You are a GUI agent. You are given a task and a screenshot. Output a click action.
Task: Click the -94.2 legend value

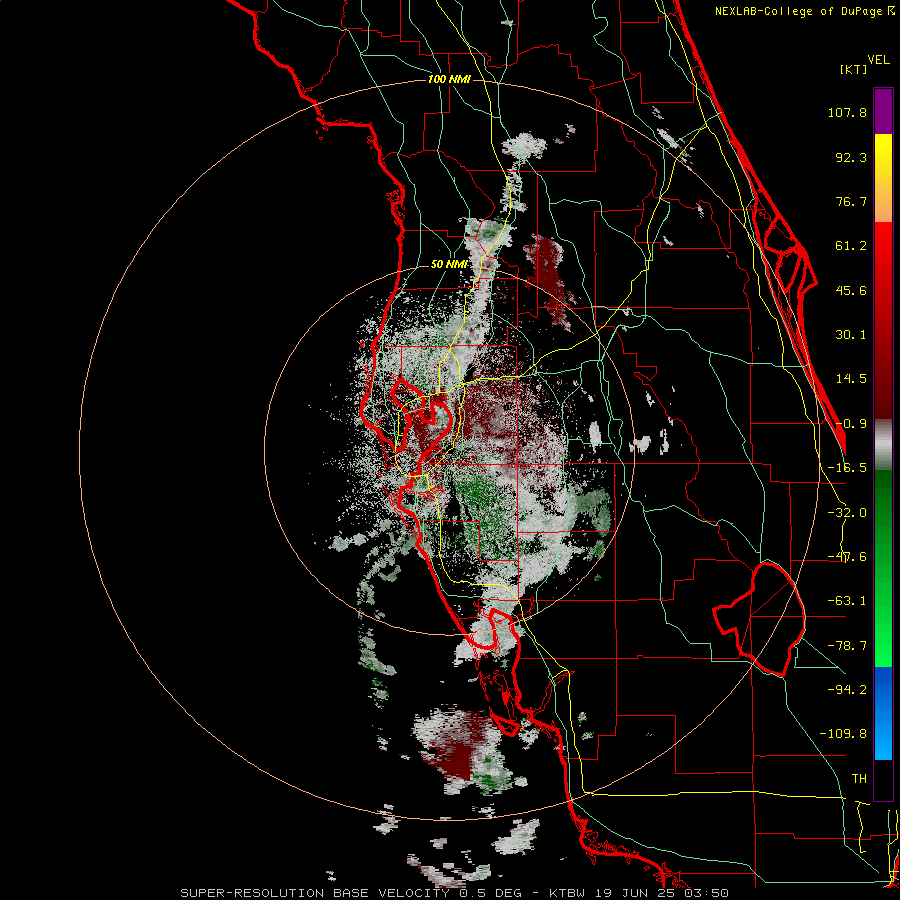(x=847, y=690)
